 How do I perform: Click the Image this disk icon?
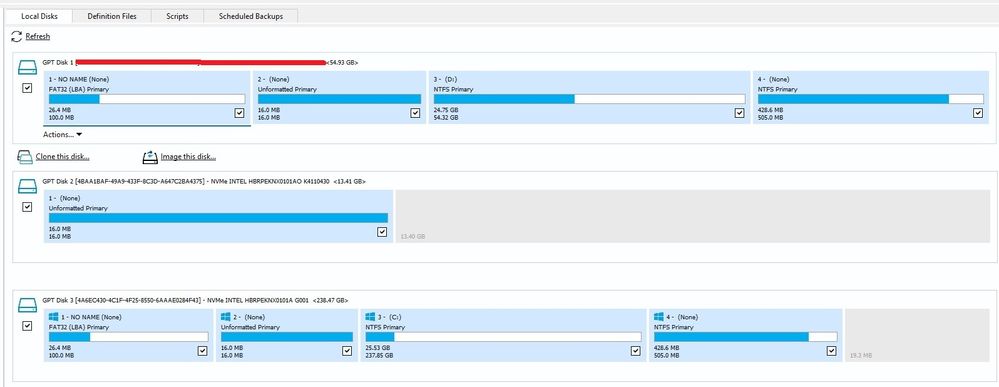click(x=150, y=157)
